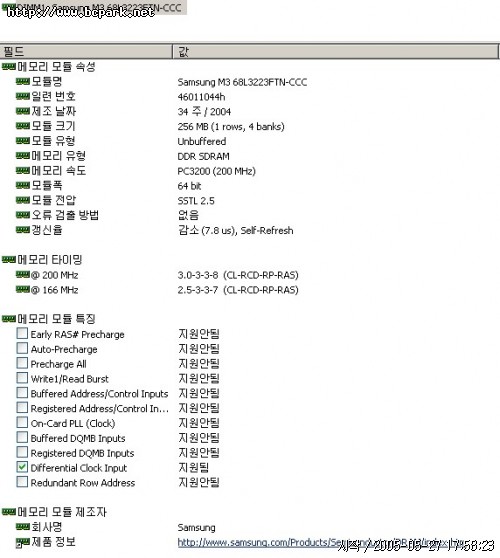Select the company name value Samsung
The image size is (500, 558).
click(196, 527)
